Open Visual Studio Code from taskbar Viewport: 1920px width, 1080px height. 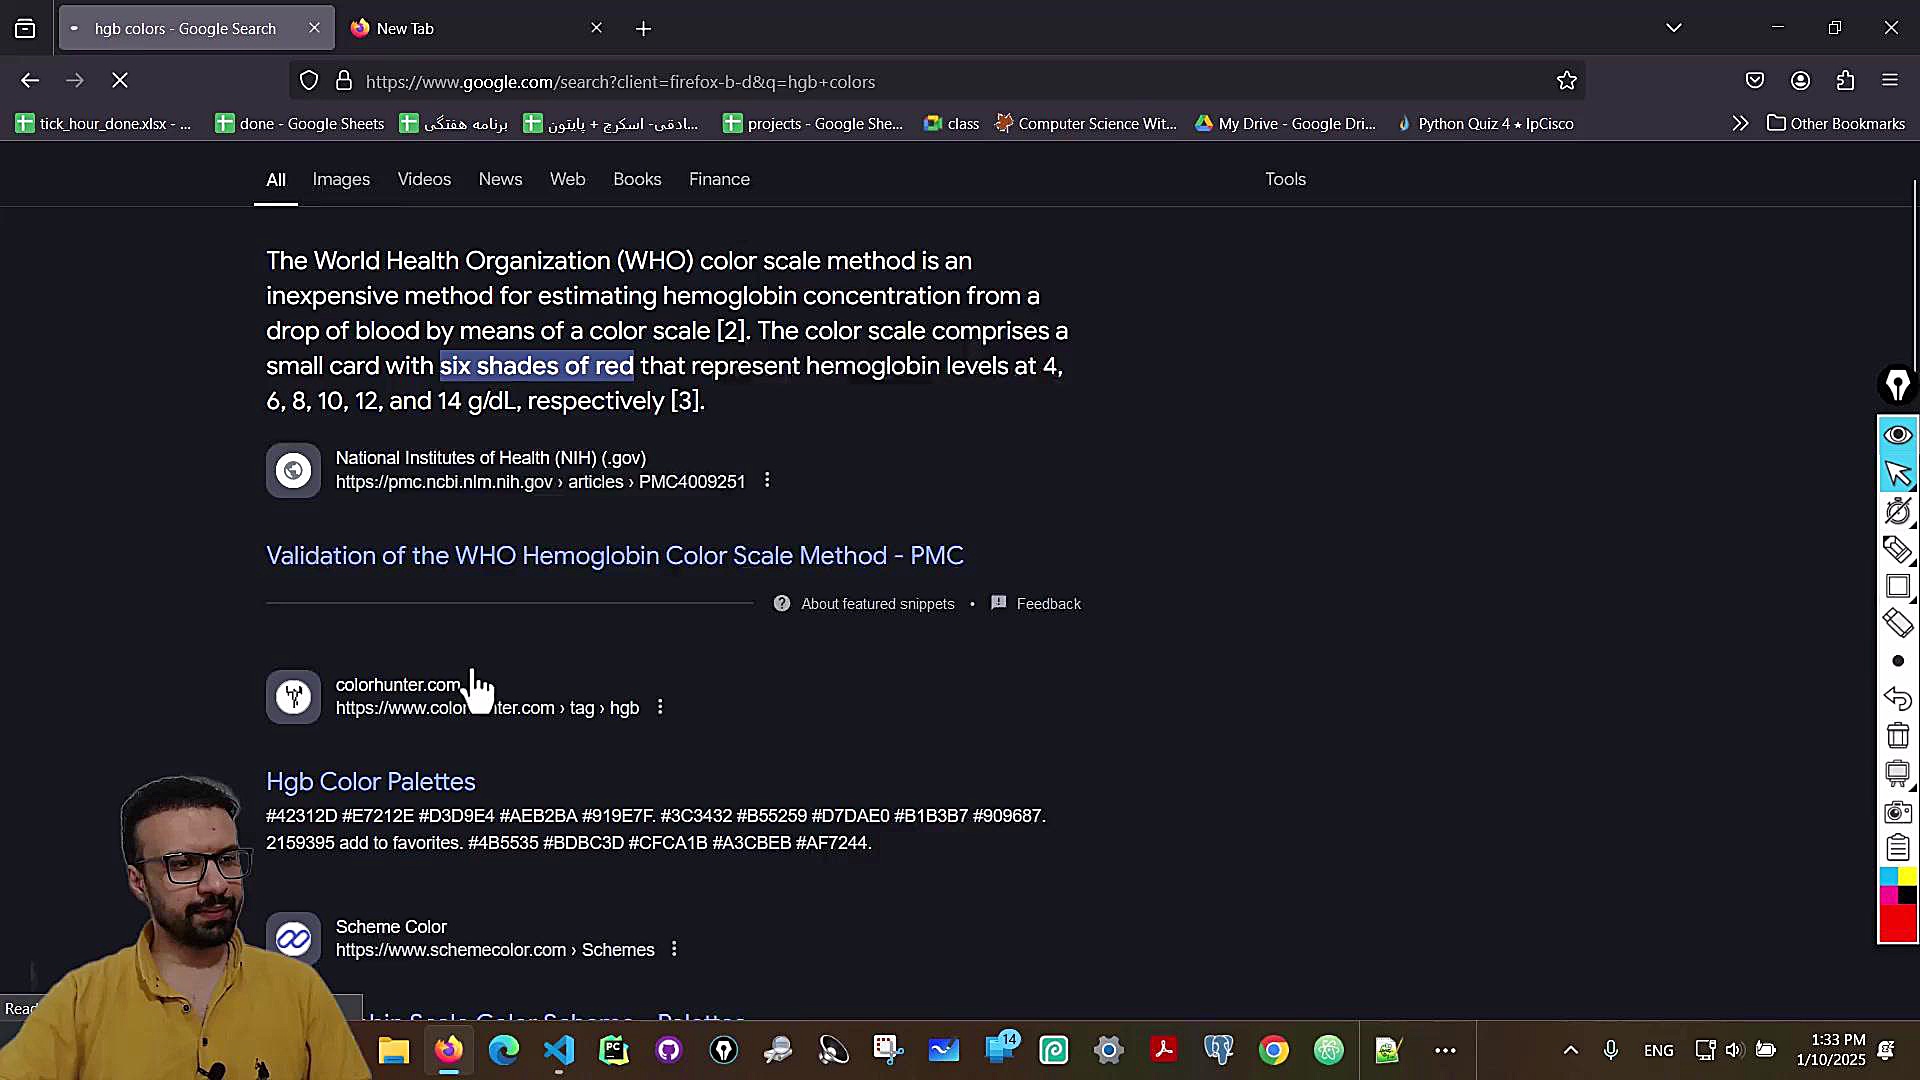click(x=559, y=1050)
